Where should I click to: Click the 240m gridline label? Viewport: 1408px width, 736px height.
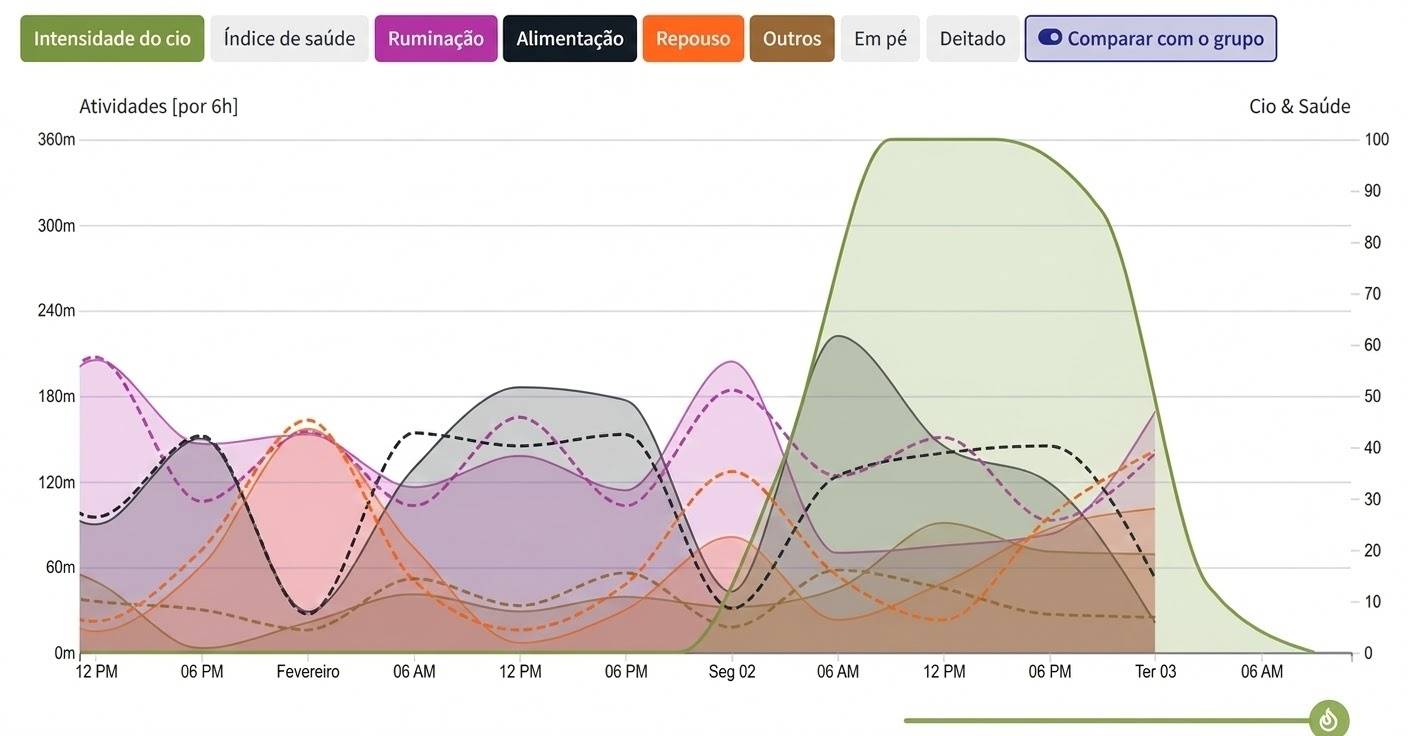tap(57, 310)
